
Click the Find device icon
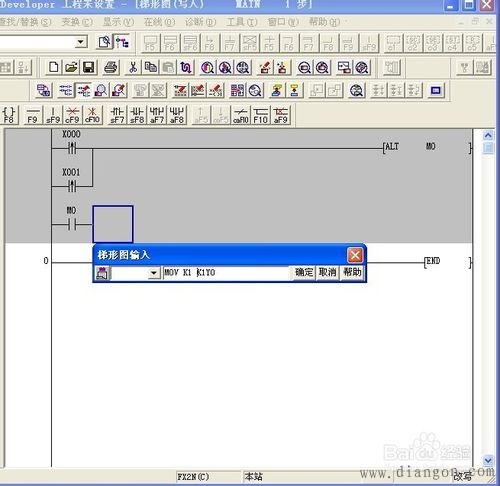coord(207,67)
